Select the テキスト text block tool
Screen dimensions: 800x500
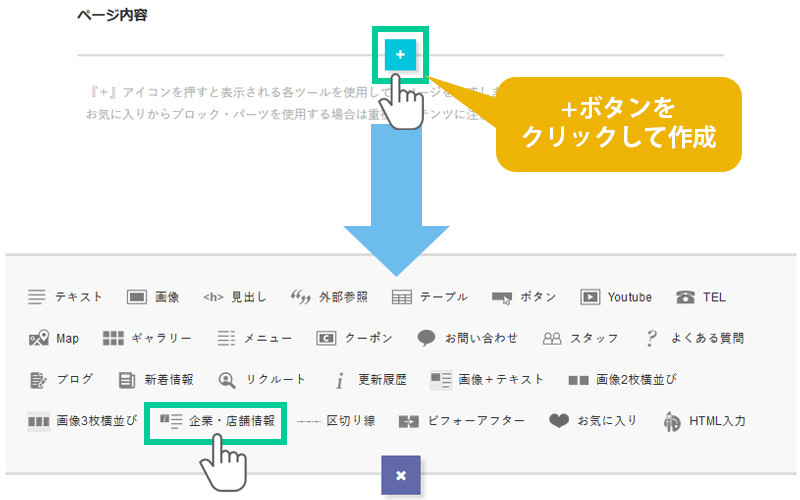pos(66,297)
